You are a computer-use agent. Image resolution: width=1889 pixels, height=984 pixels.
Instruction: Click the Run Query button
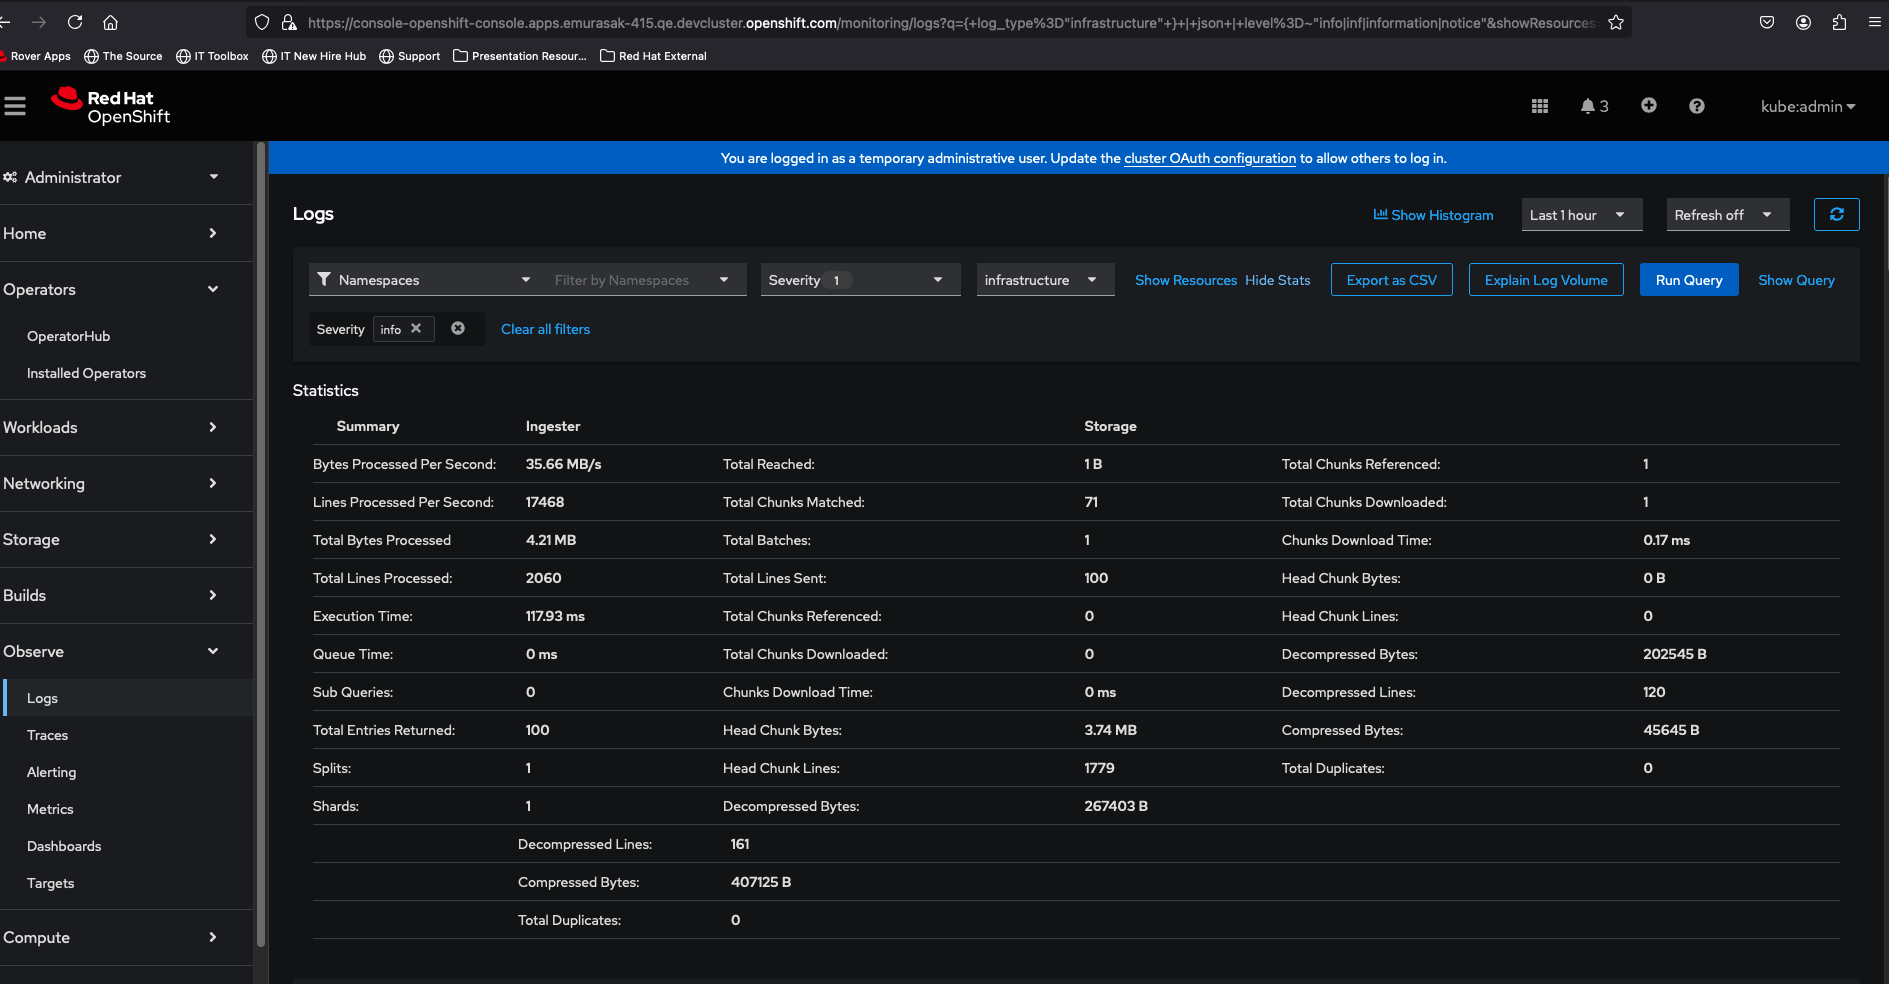coord(1688,280)
